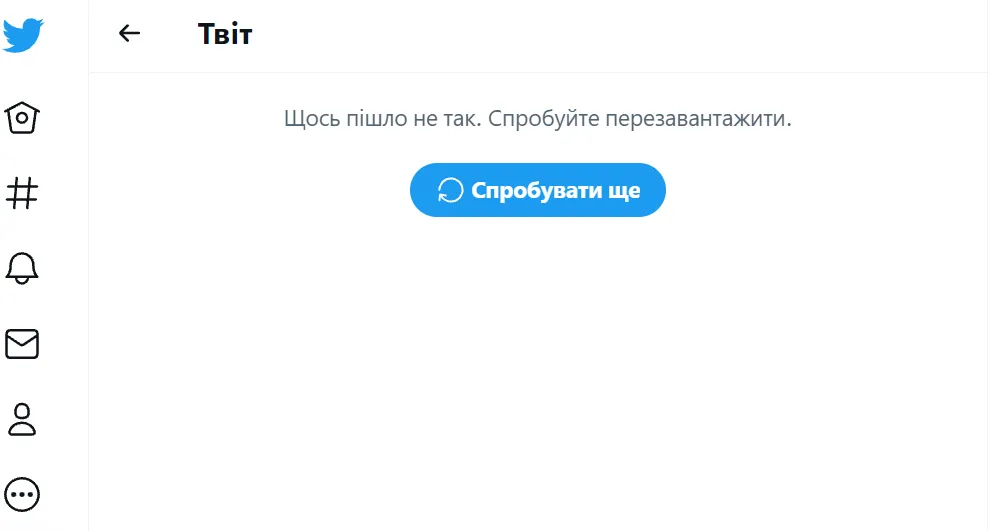The height and width of the screenshot is (531, 994).
Task: Click the Щось пішло не так message
Action: [537, 119]
